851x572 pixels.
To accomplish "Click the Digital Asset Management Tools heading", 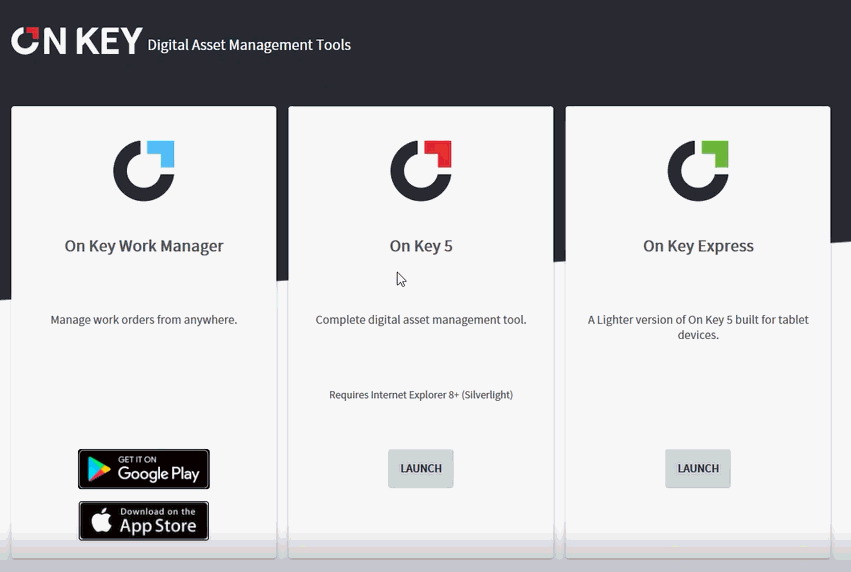I will [x=249, y=45].
